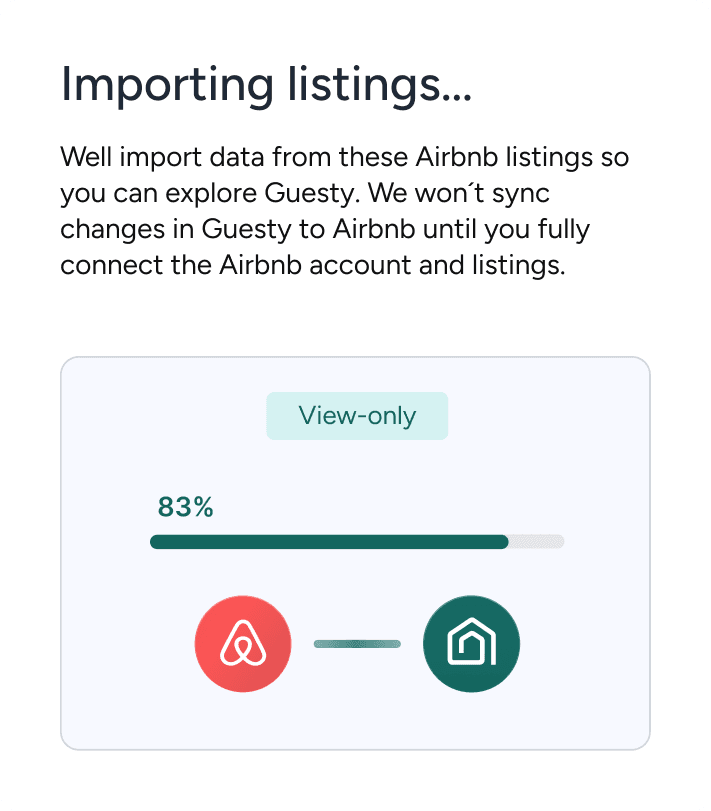Click the connector line between the logos

tap(357, 644)
